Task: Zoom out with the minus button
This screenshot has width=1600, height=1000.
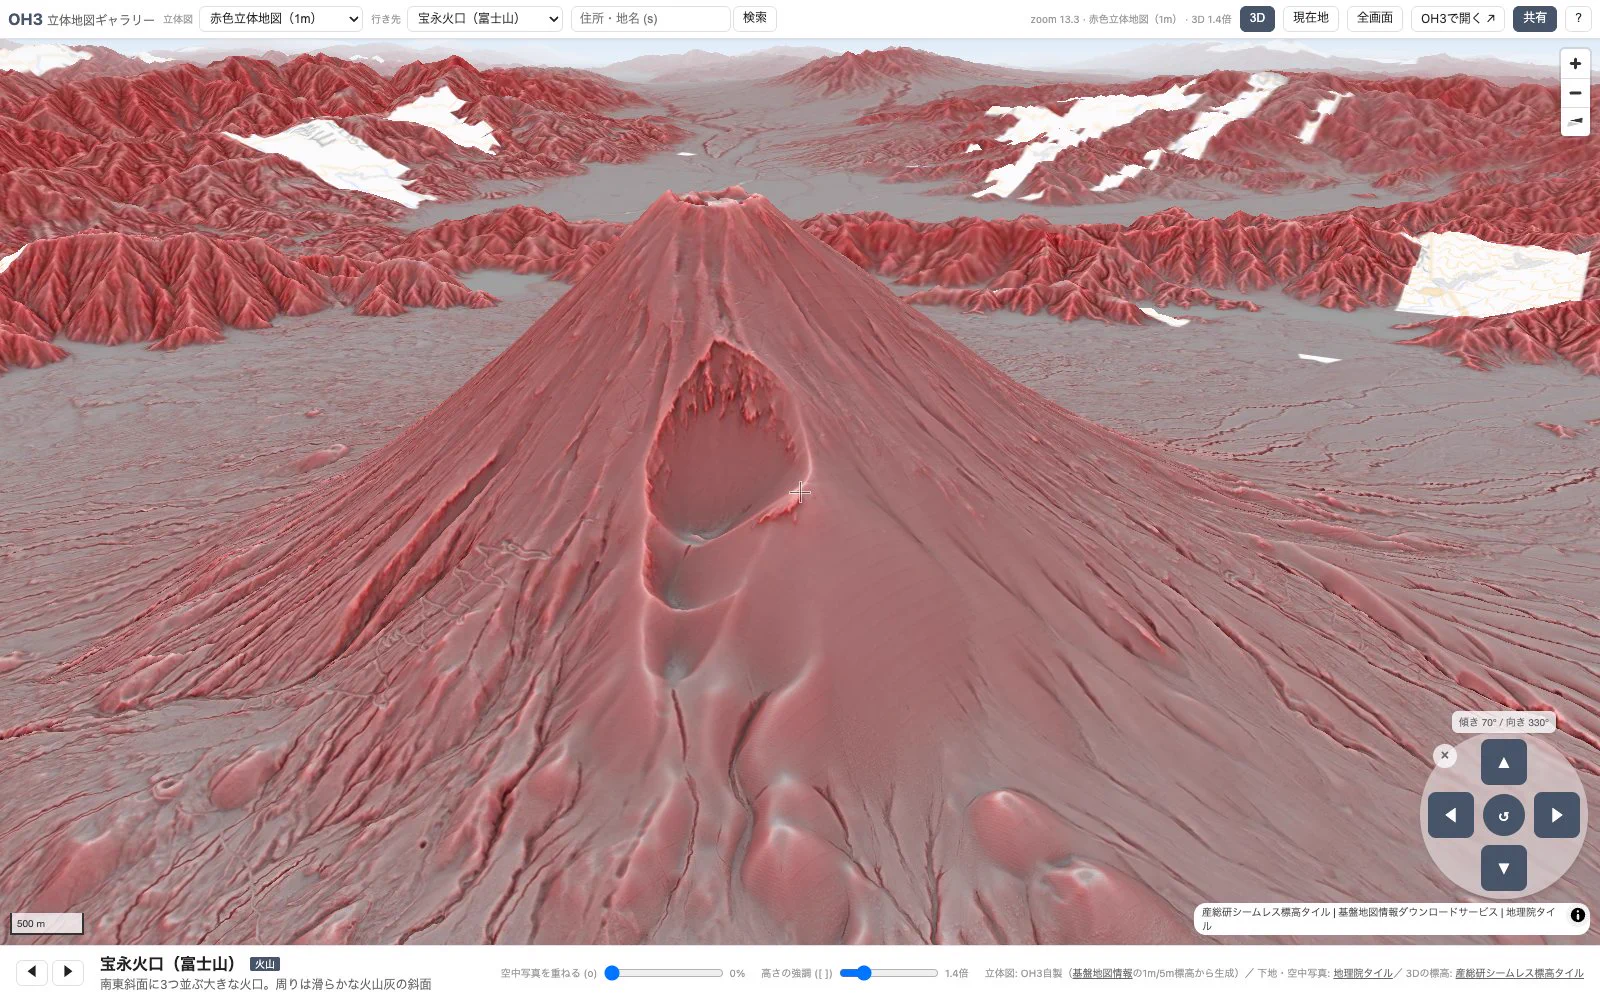Action: tap(1575, 93)
